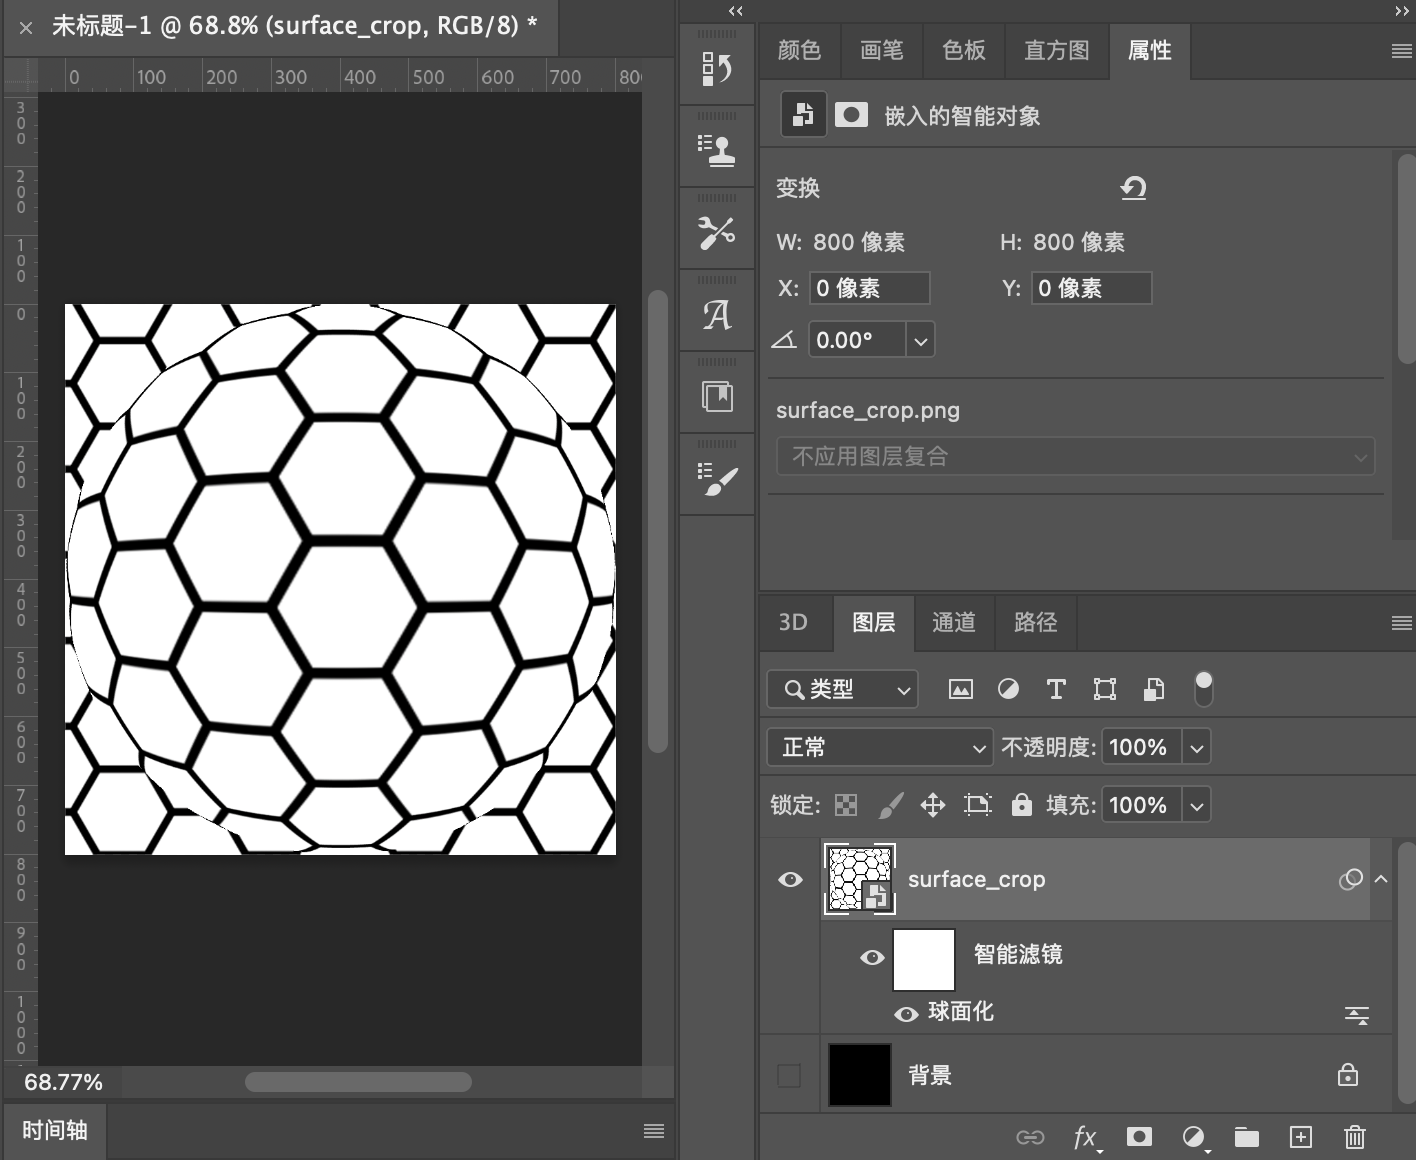Open the rotation angle dropdown arrow
The height and width of the screenshot is (1160, 1416).
point(921,341)
